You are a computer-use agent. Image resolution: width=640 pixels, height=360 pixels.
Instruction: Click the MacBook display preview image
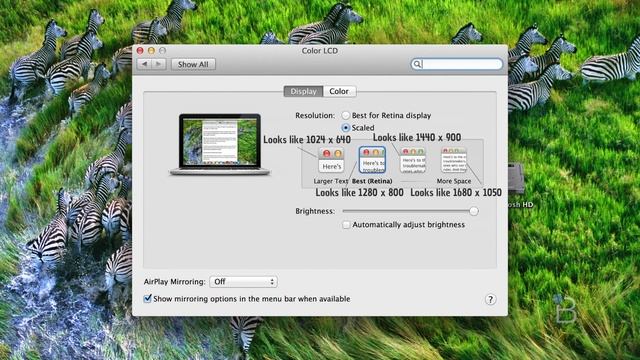(x=220, y=144)
